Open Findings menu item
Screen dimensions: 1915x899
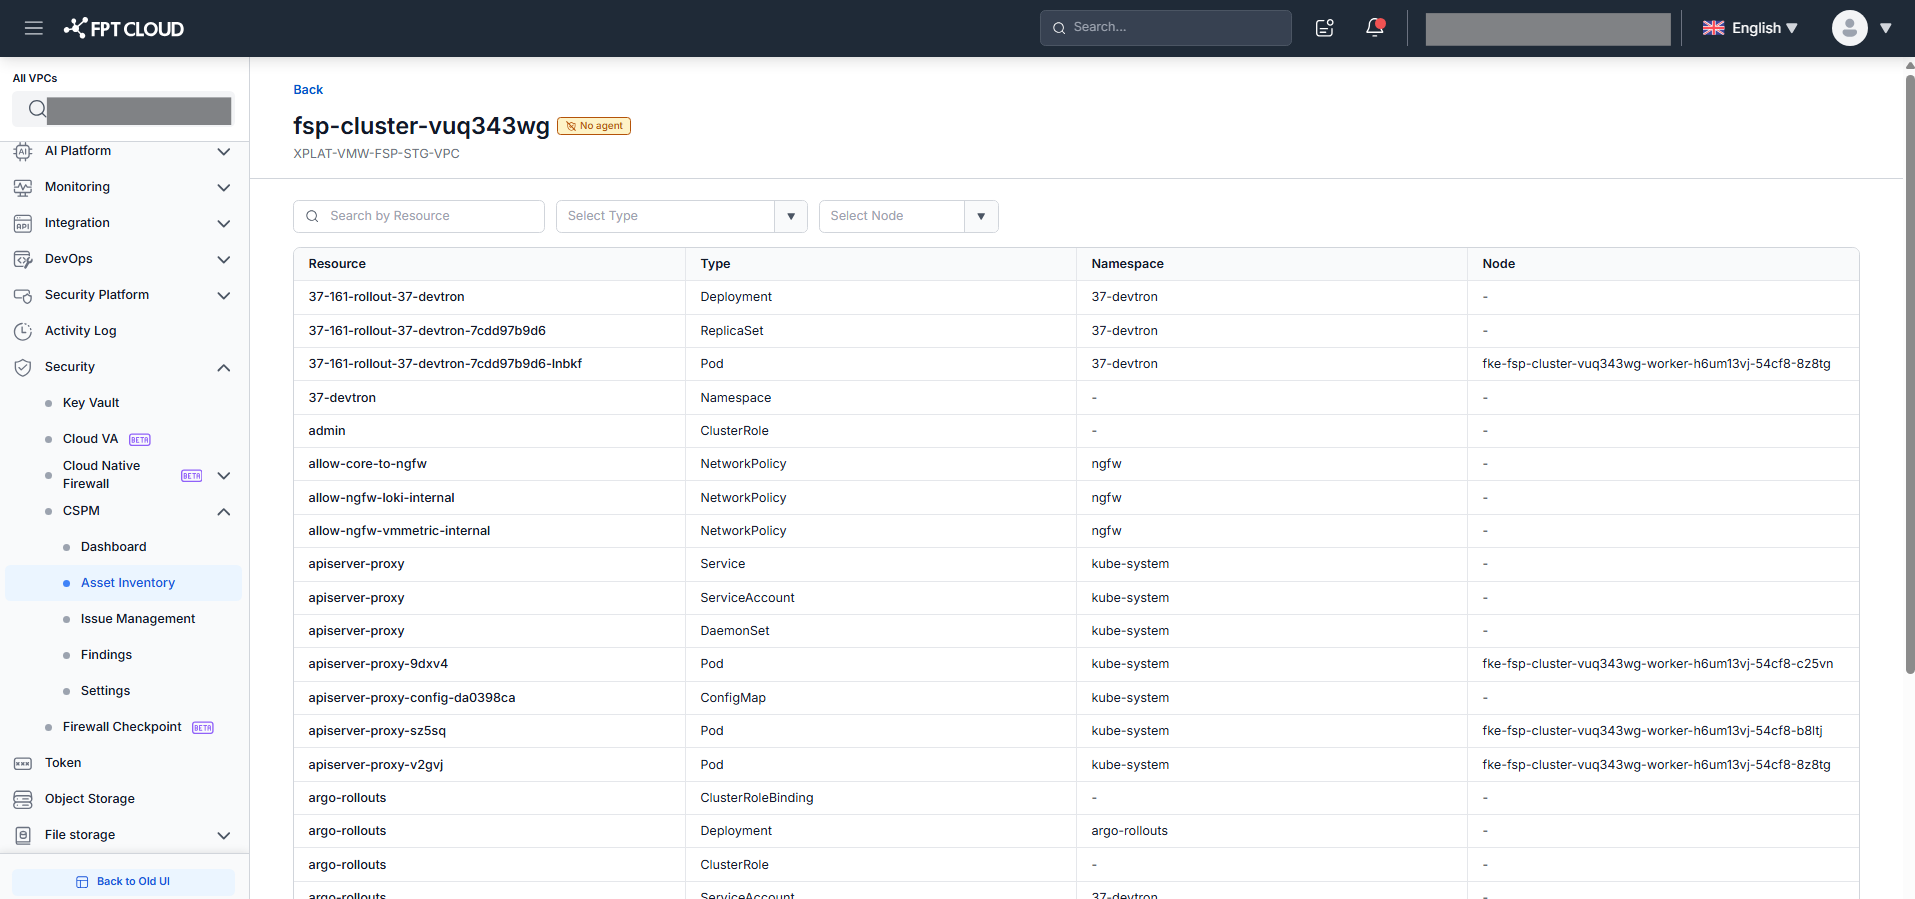click(106, 655)
